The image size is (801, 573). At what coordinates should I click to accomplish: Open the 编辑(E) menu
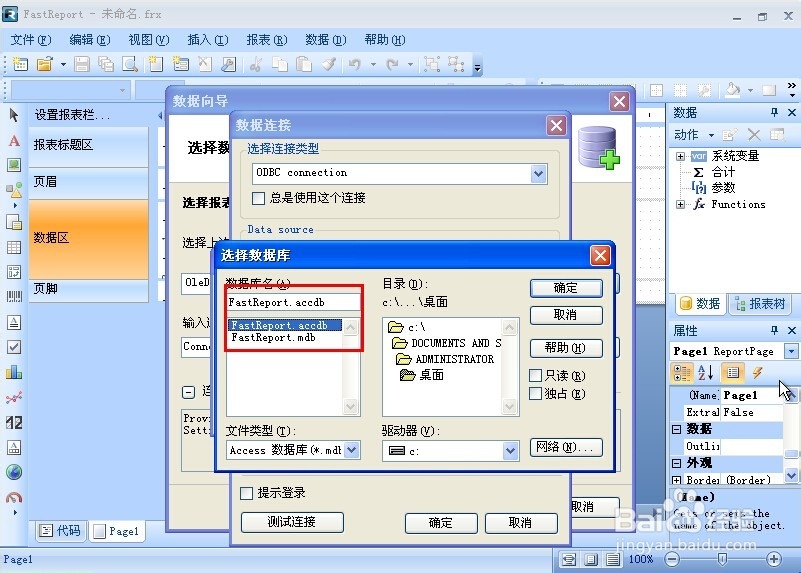(x=89, y=40)
